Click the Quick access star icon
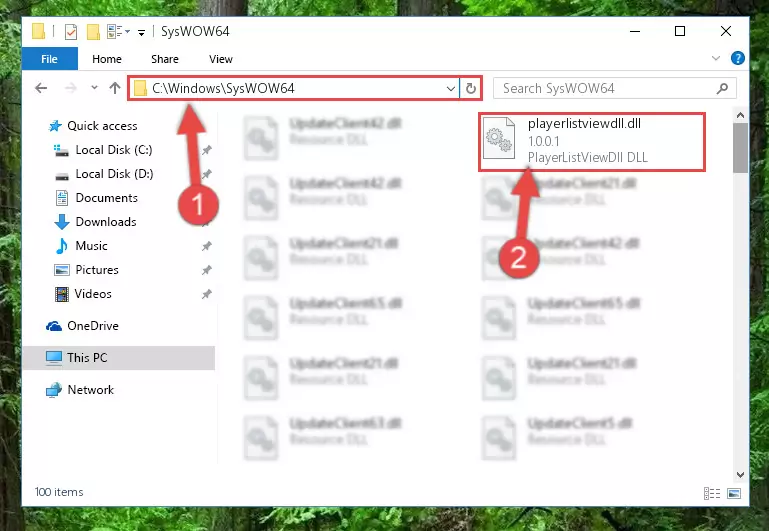The height and width of the screenshot is (531, 769). click(x=55, y=126)
